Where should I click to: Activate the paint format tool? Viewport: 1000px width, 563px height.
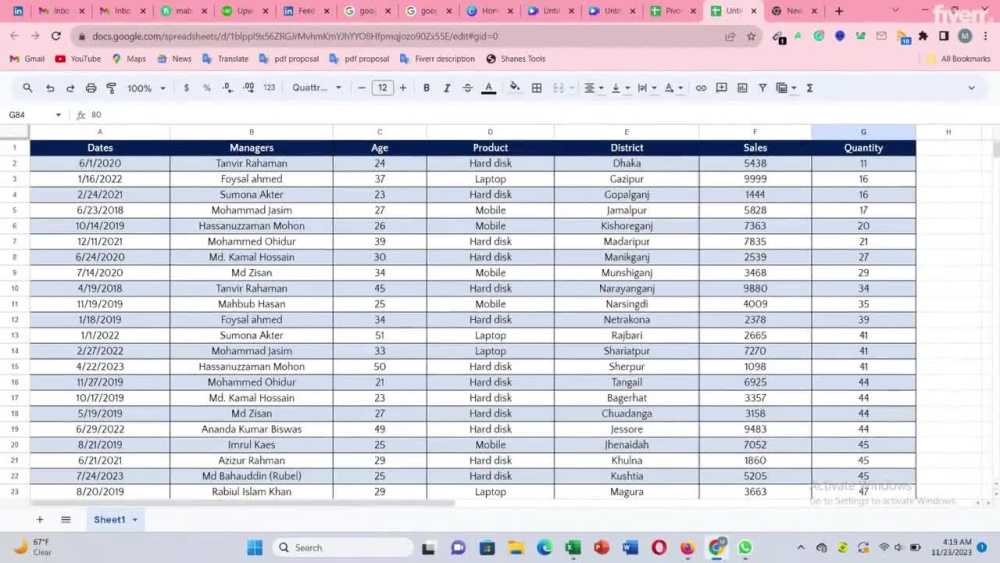(112, 88)
